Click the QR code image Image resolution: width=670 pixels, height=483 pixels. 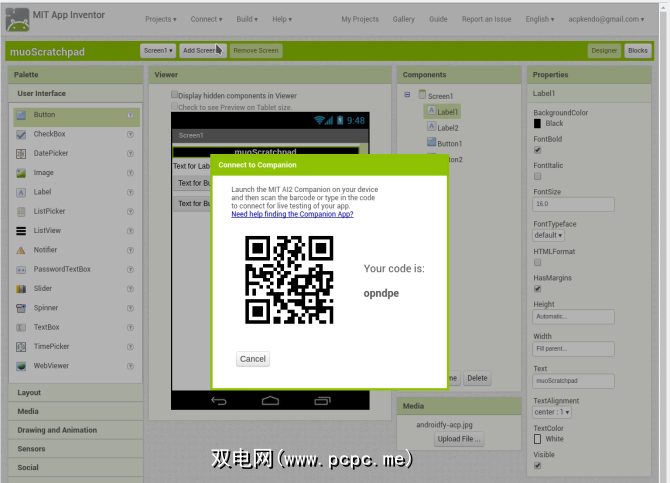tap(289, 280)
